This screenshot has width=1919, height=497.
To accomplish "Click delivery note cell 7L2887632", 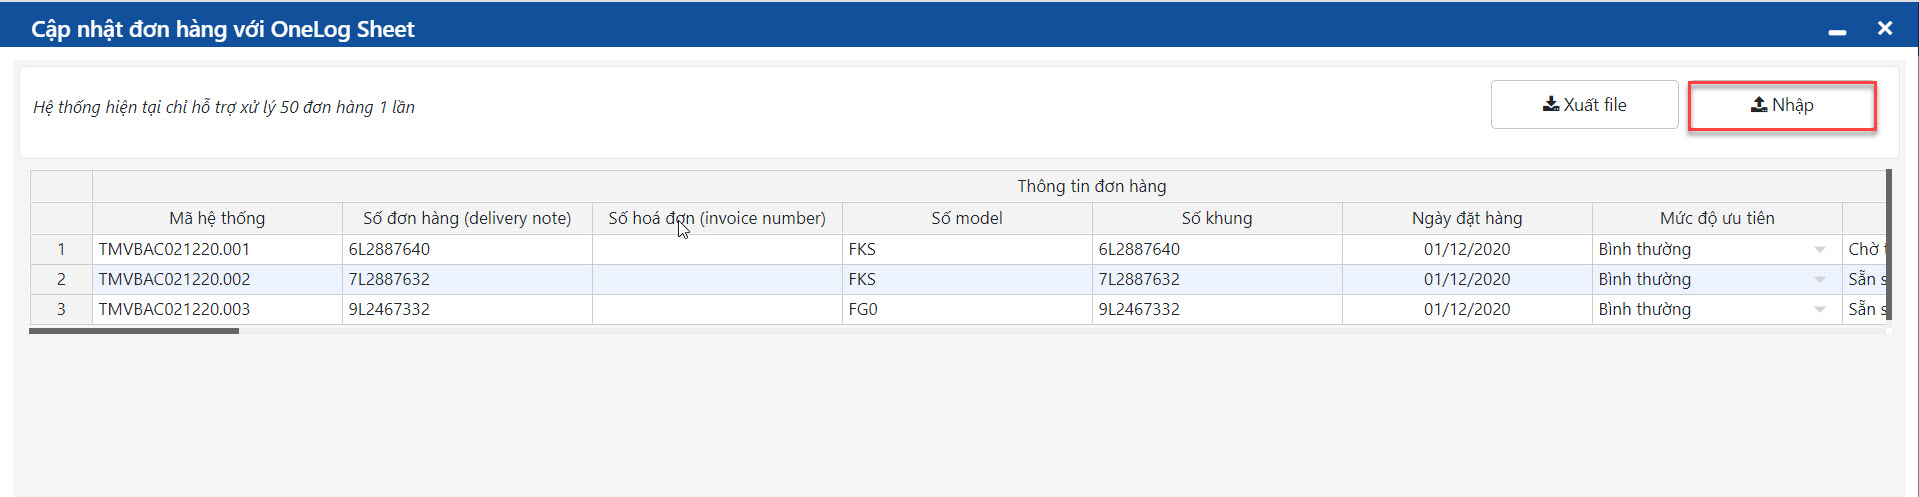I will click(467, 279).
